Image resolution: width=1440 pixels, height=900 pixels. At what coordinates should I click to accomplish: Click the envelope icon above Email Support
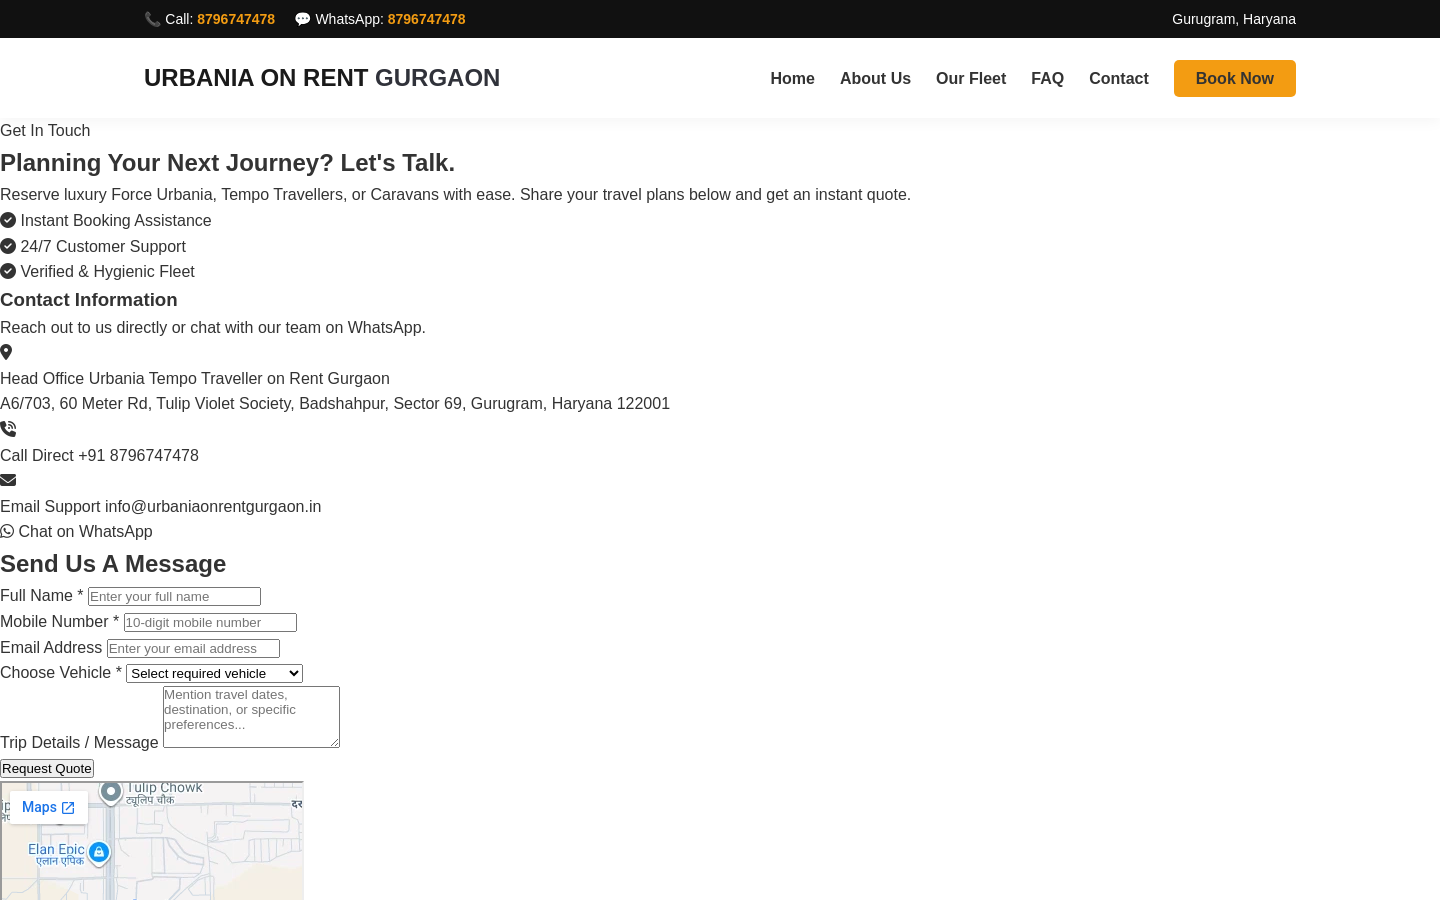(x=8, y=480)
